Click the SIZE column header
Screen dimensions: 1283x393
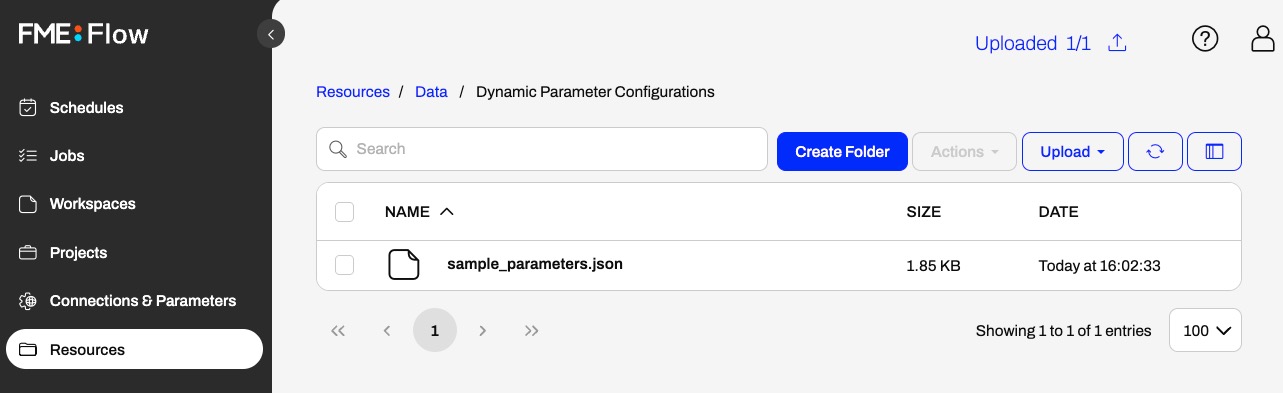click(923, 212)
